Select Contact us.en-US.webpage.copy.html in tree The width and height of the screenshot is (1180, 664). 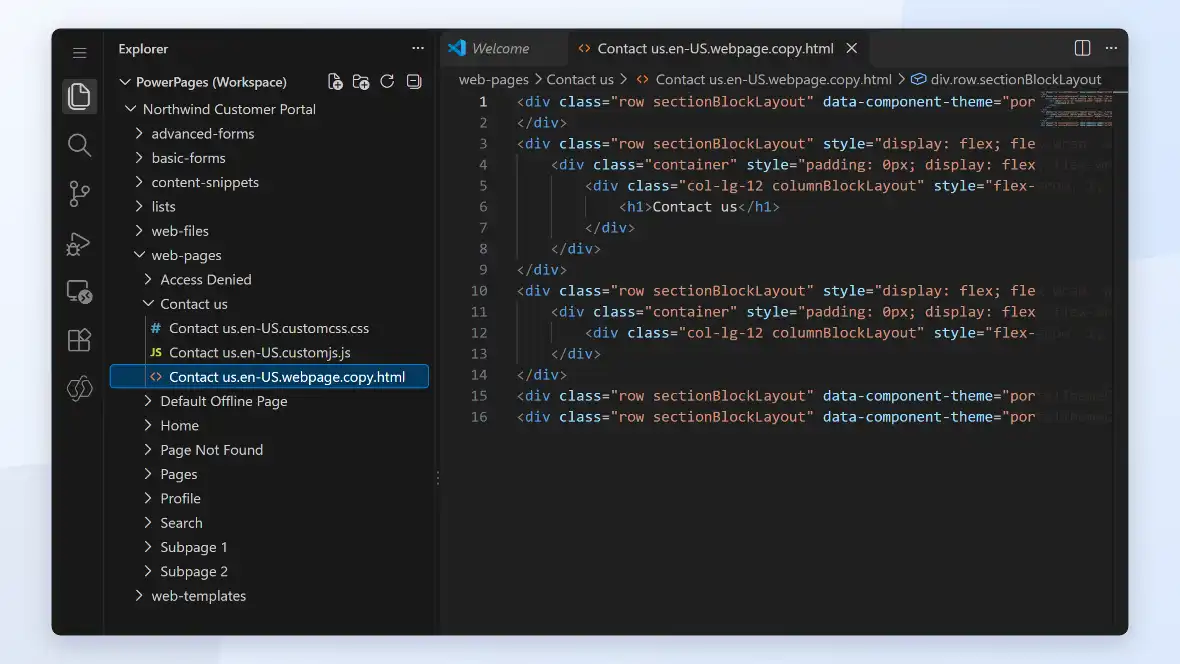269,376
